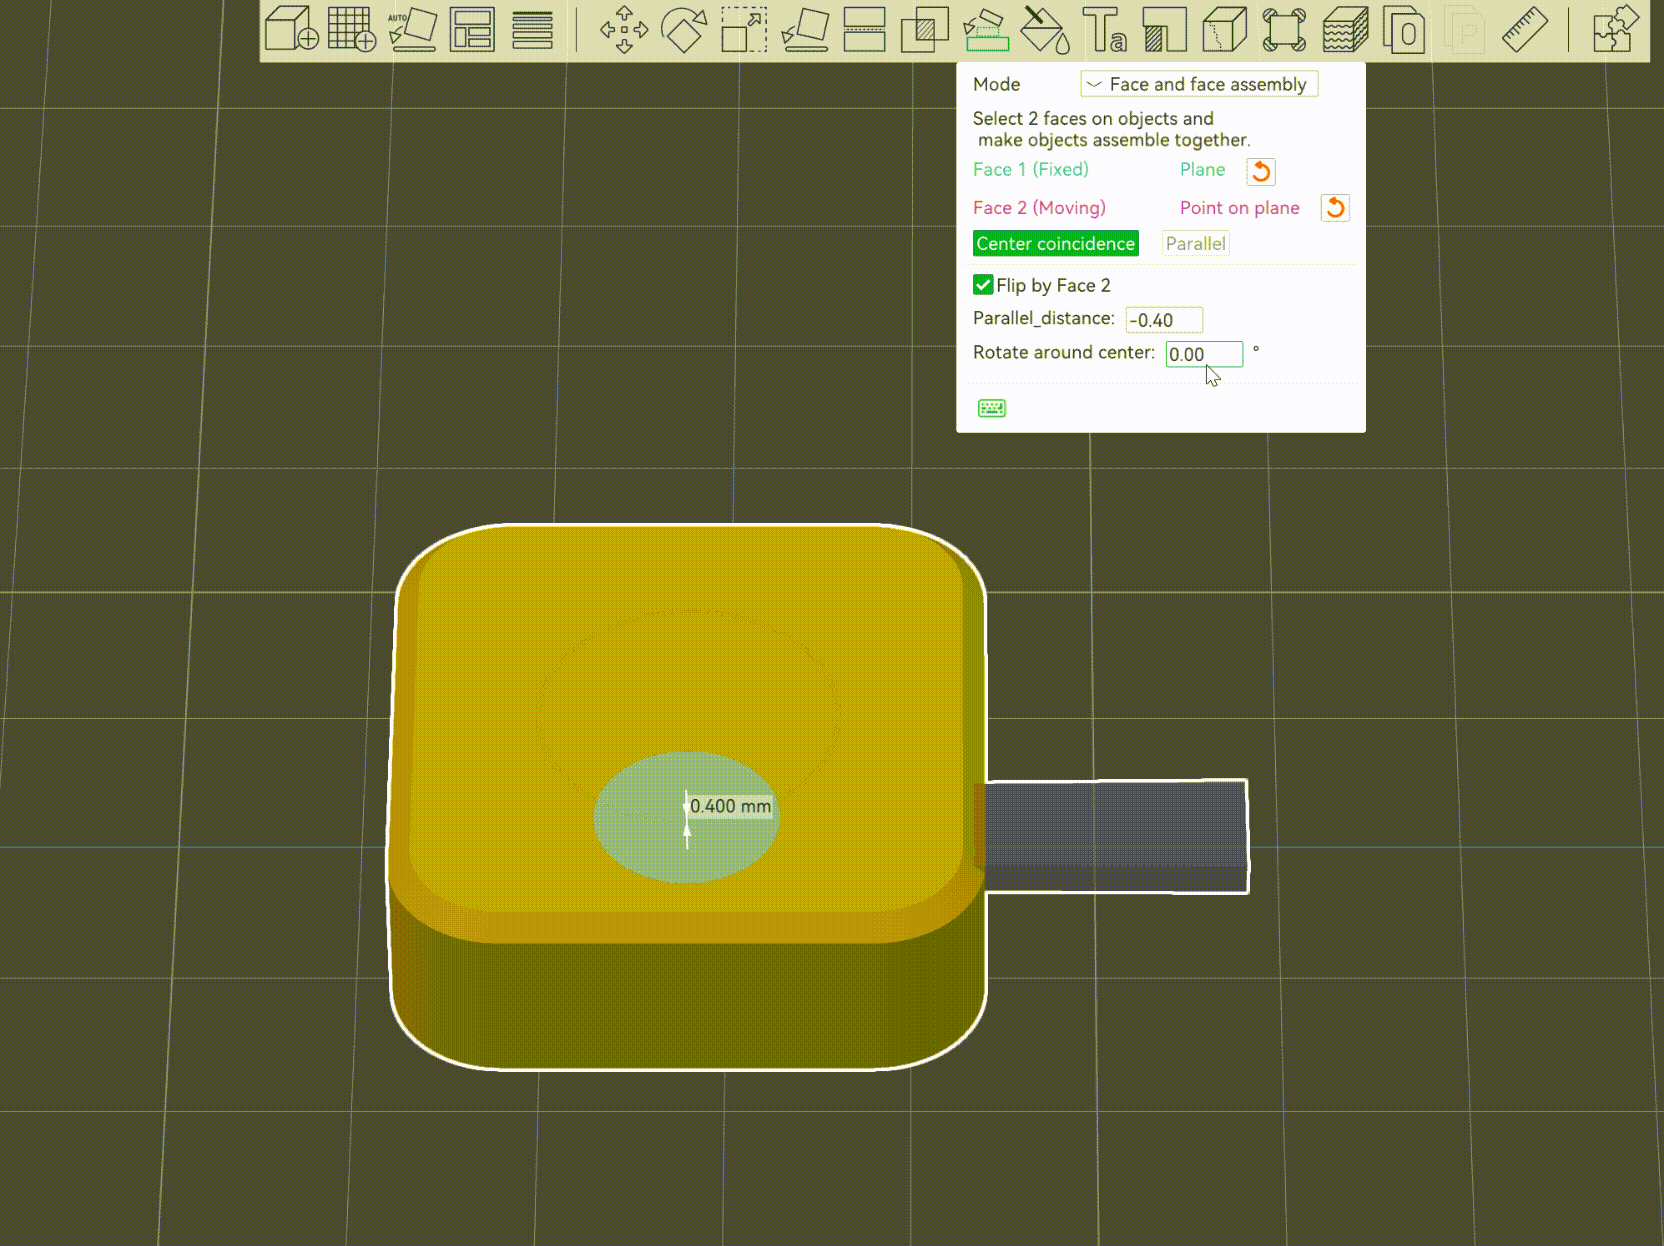
Task: Select the Scale tool icon
Action: [744, 29]
